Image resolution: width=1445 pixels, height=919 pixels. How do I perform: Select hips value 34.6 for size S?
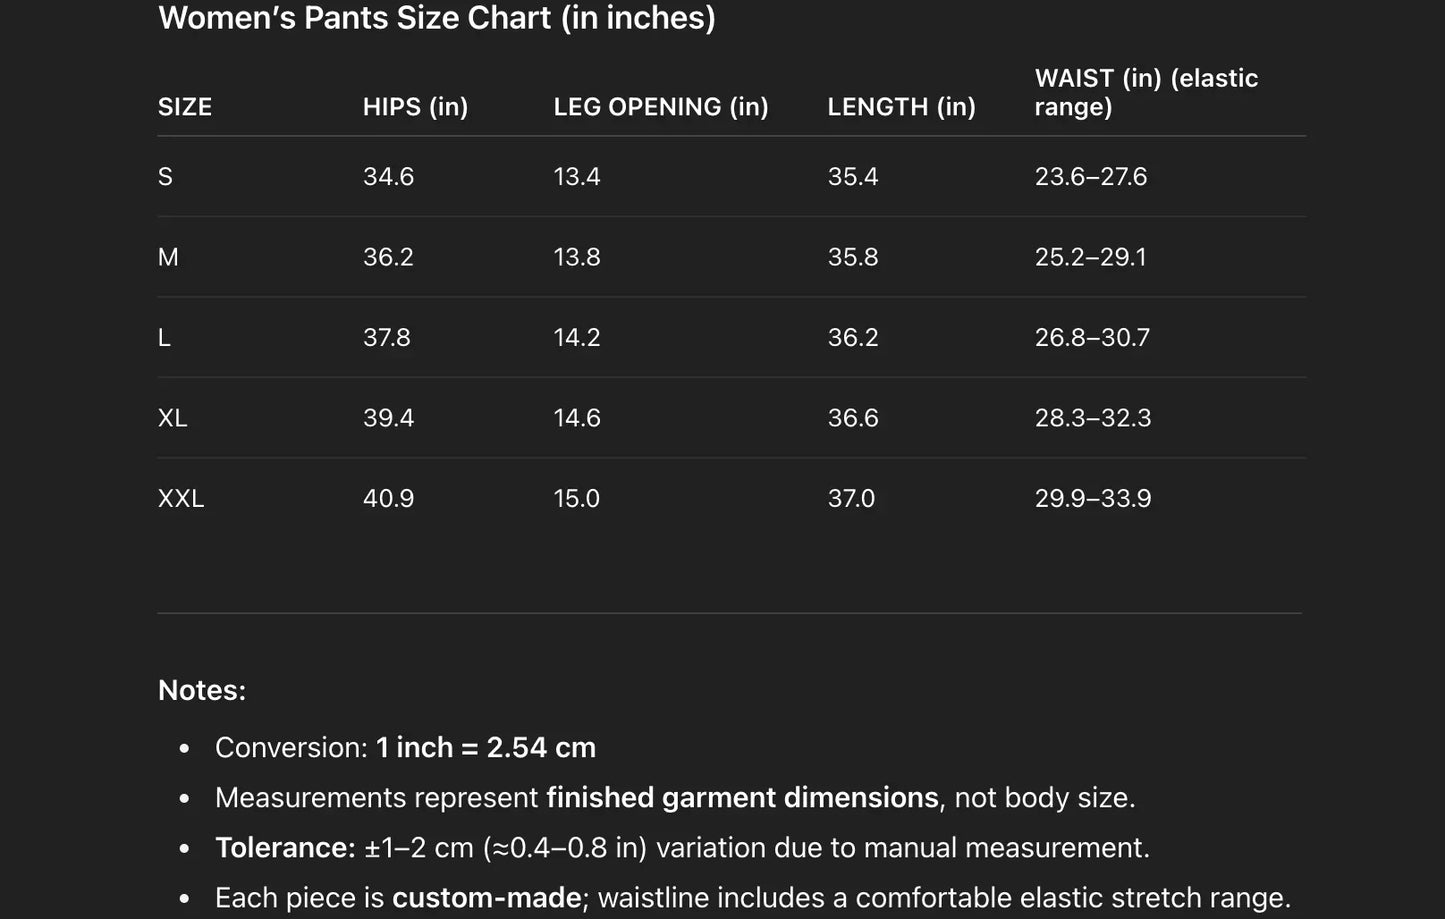(x=388, y=177)
